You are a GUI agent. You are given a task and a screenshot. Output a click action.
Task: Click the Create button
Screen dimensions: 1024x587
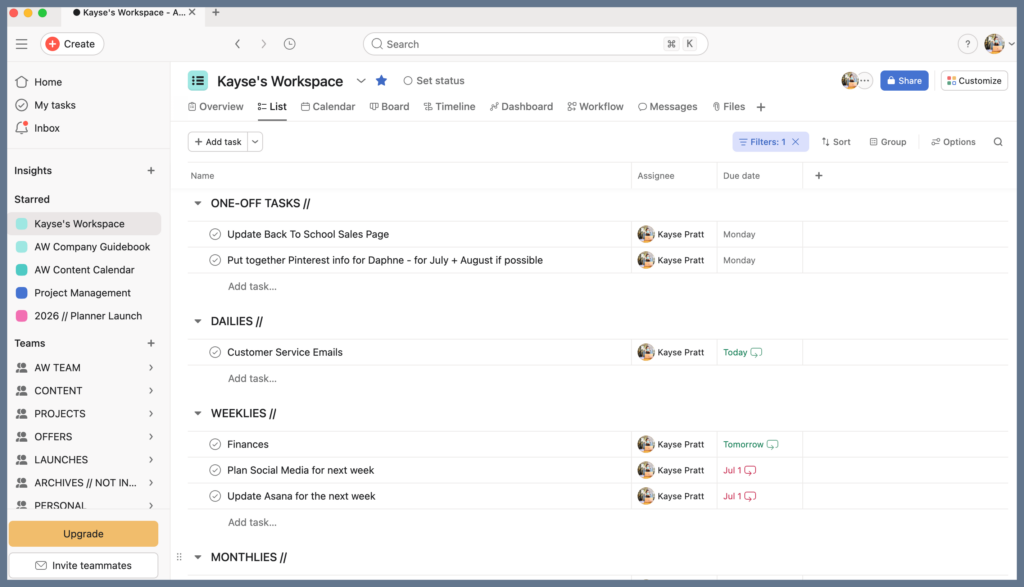click(72, 44)
